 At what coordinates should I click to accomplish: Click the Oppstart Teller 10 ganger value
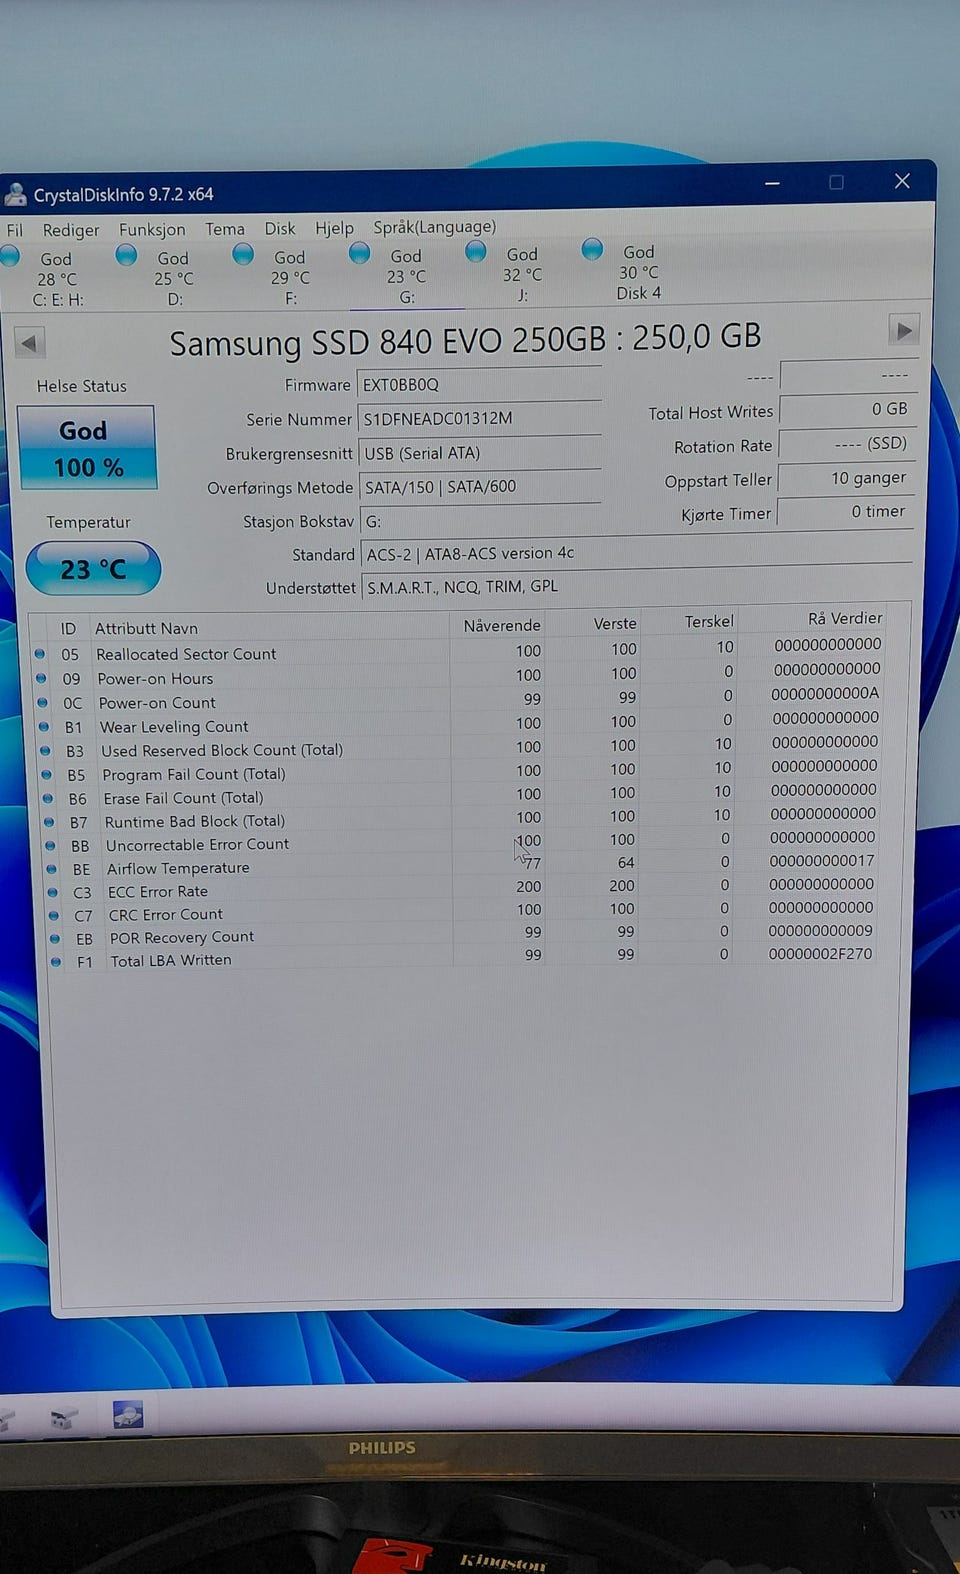click(x=846, y=478)
